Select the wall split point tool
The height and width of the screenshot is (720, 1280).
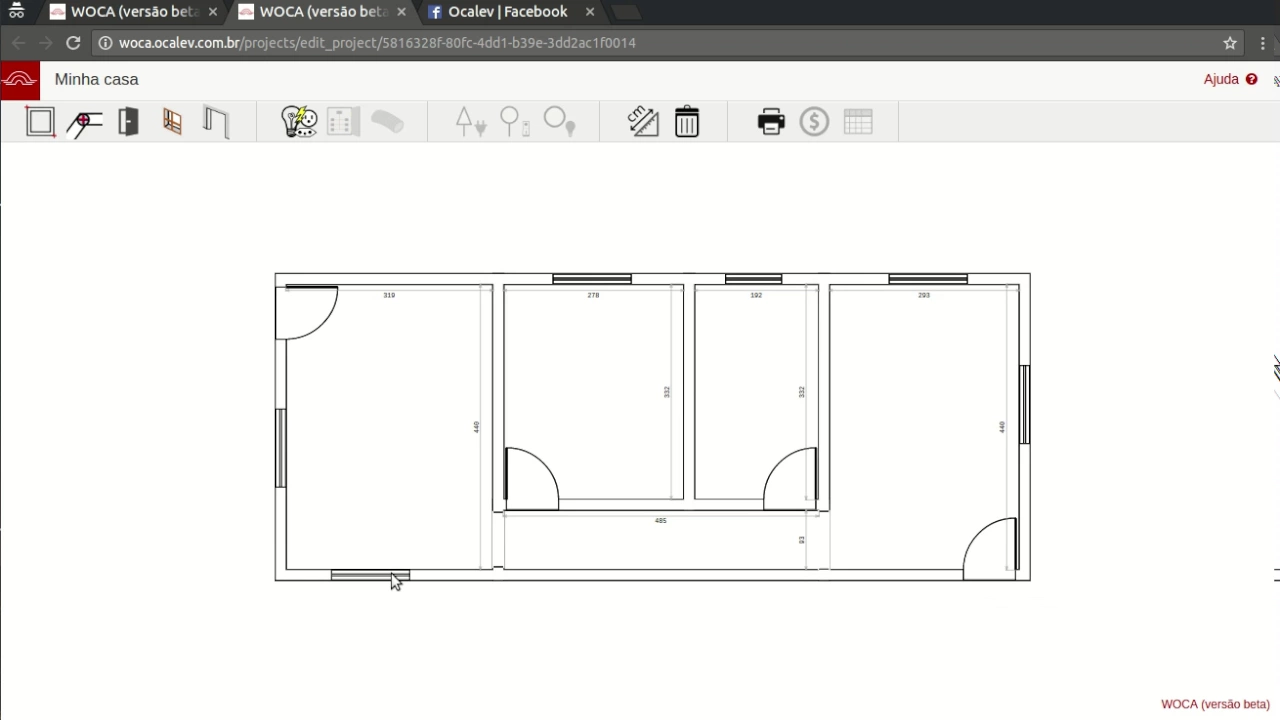(x=84, y=122)
